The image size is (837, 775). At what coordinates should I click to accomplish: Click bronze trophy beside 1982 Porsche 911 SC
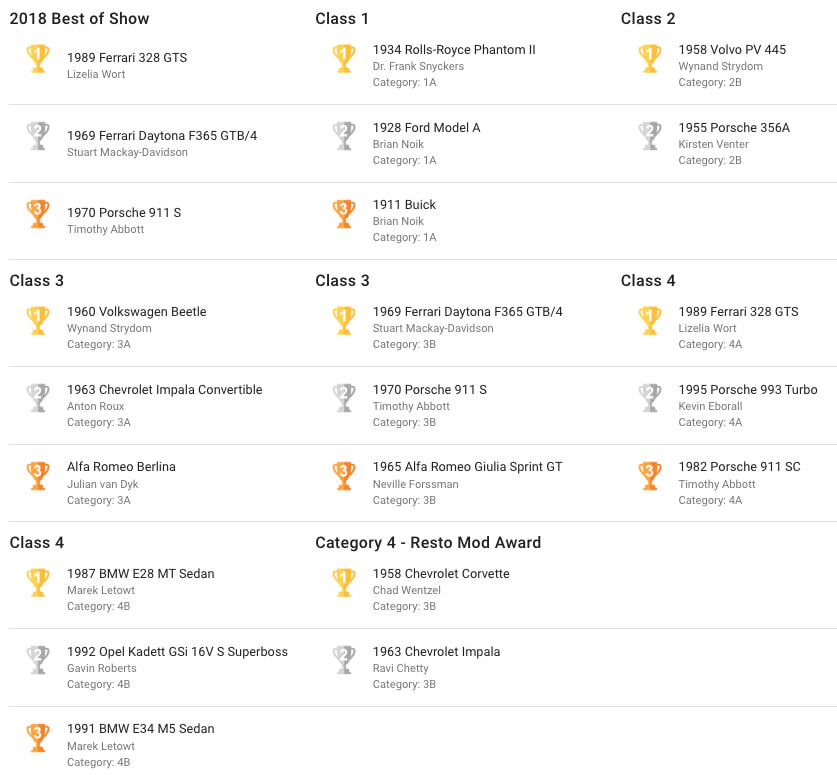click(x=650, y=476)
